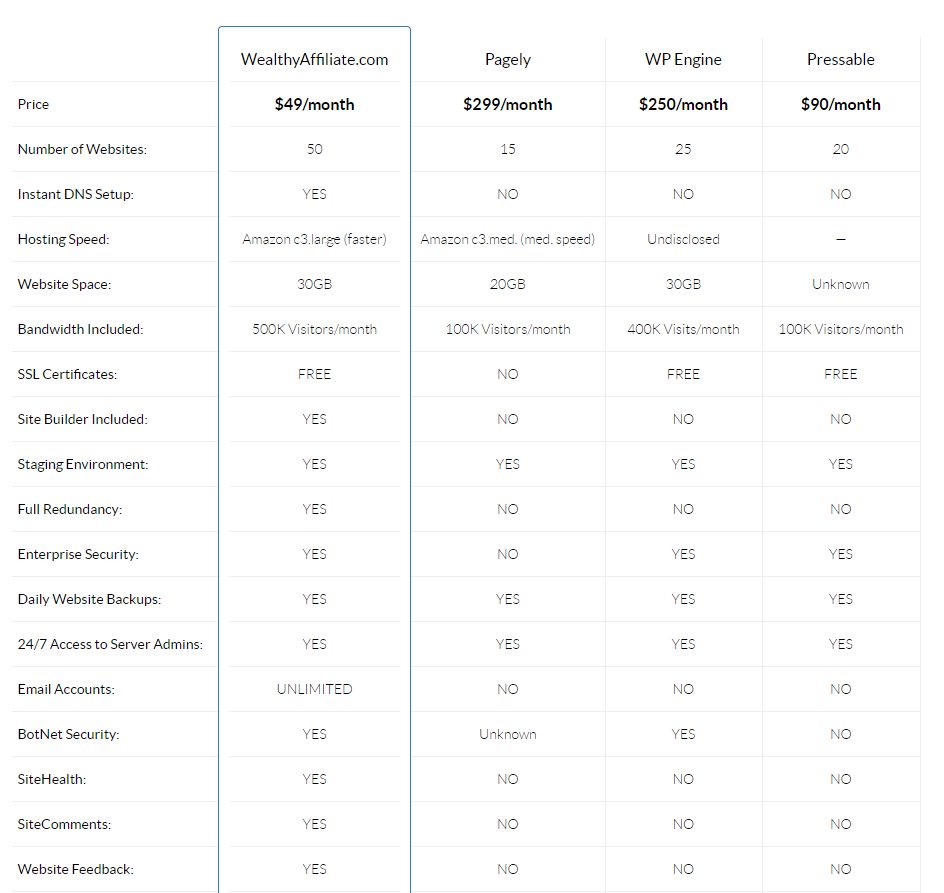Viewport: 944px width, 893px height.
Task: Click the Staging Environment label
Action: [82, 464]
